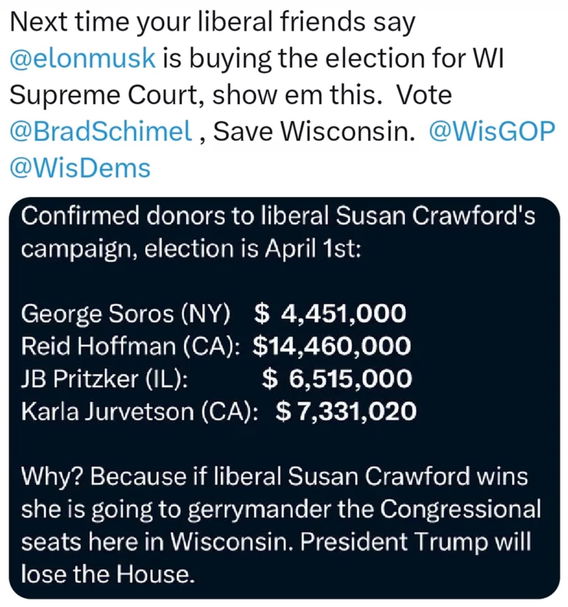The width and height of the screenshot is (568, 607).
Task: Select the $7,331,020 amount
Action: [346, 411]
